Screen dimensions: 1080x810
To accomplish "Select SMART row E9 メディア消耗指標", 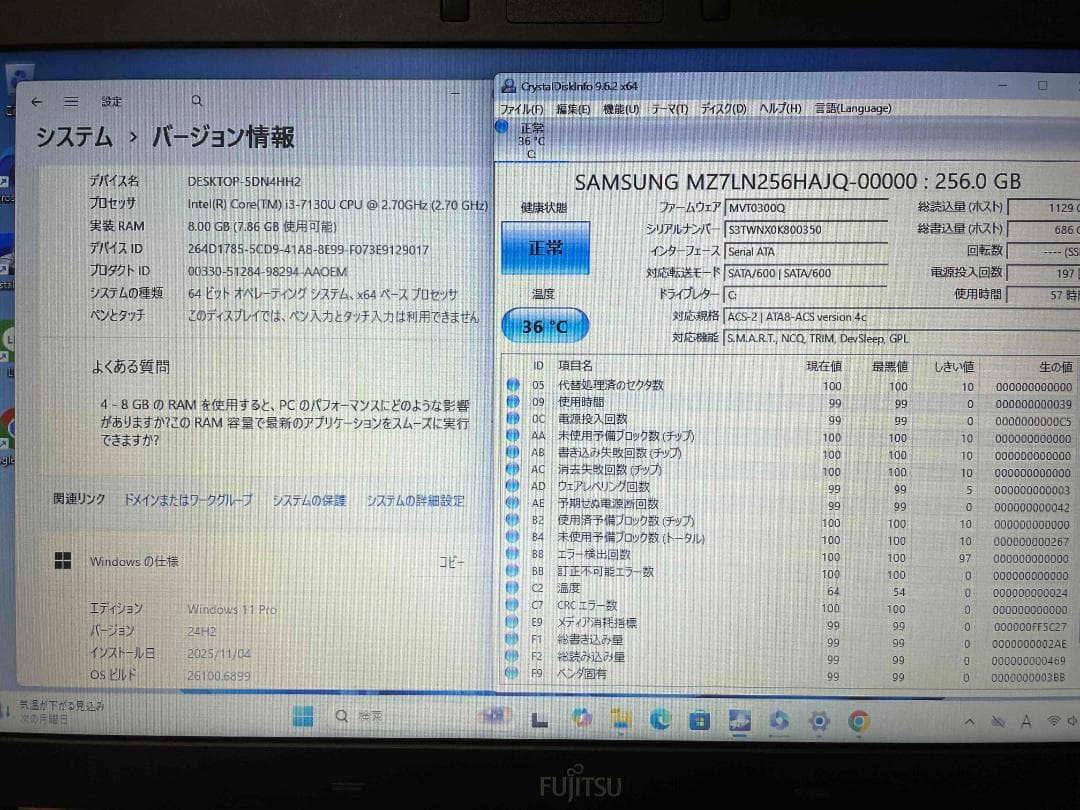I will pos(789,623).
